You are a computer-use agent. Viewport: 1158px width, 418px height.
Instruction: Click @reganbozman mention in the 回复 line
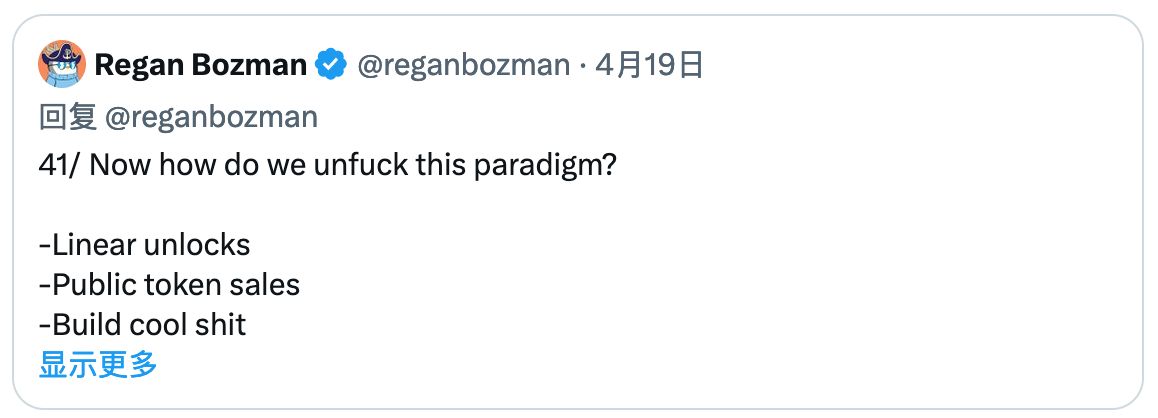(211, 117)
